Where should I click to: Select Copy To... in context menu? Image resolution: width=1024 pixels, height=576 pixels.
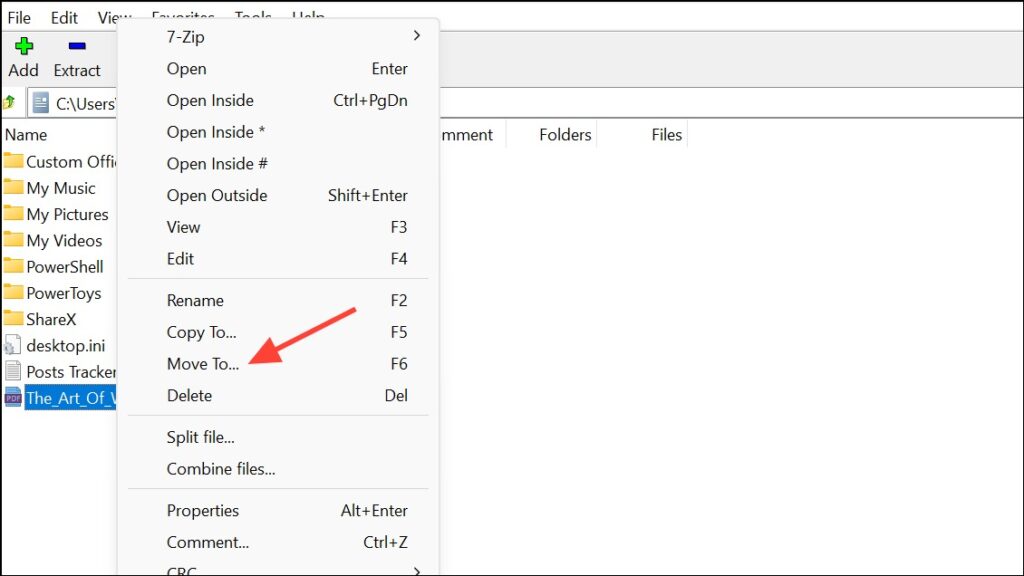202,332
